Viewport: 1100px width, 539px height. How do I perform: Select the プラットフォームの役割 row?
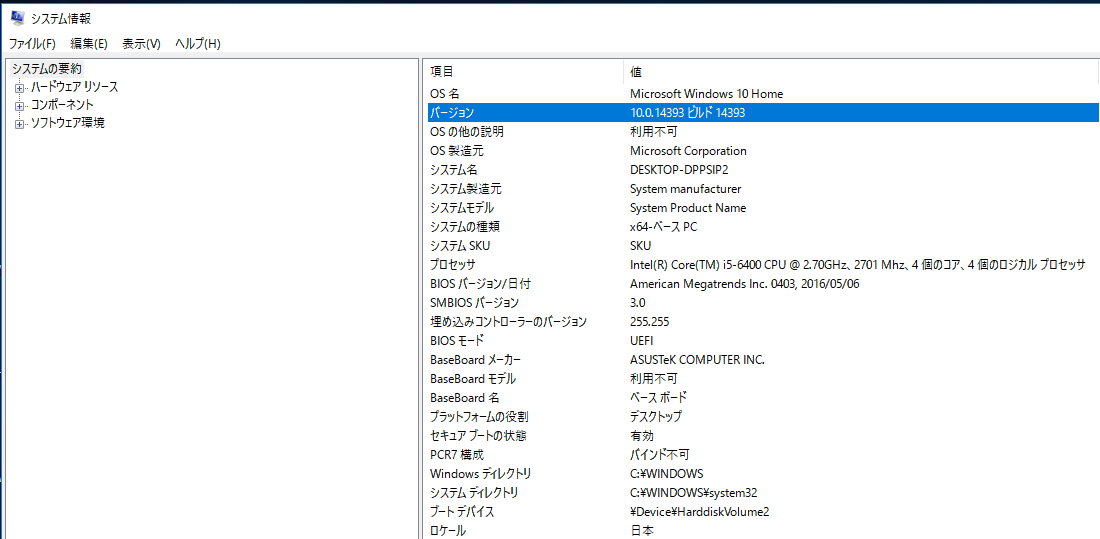point(763,417)
